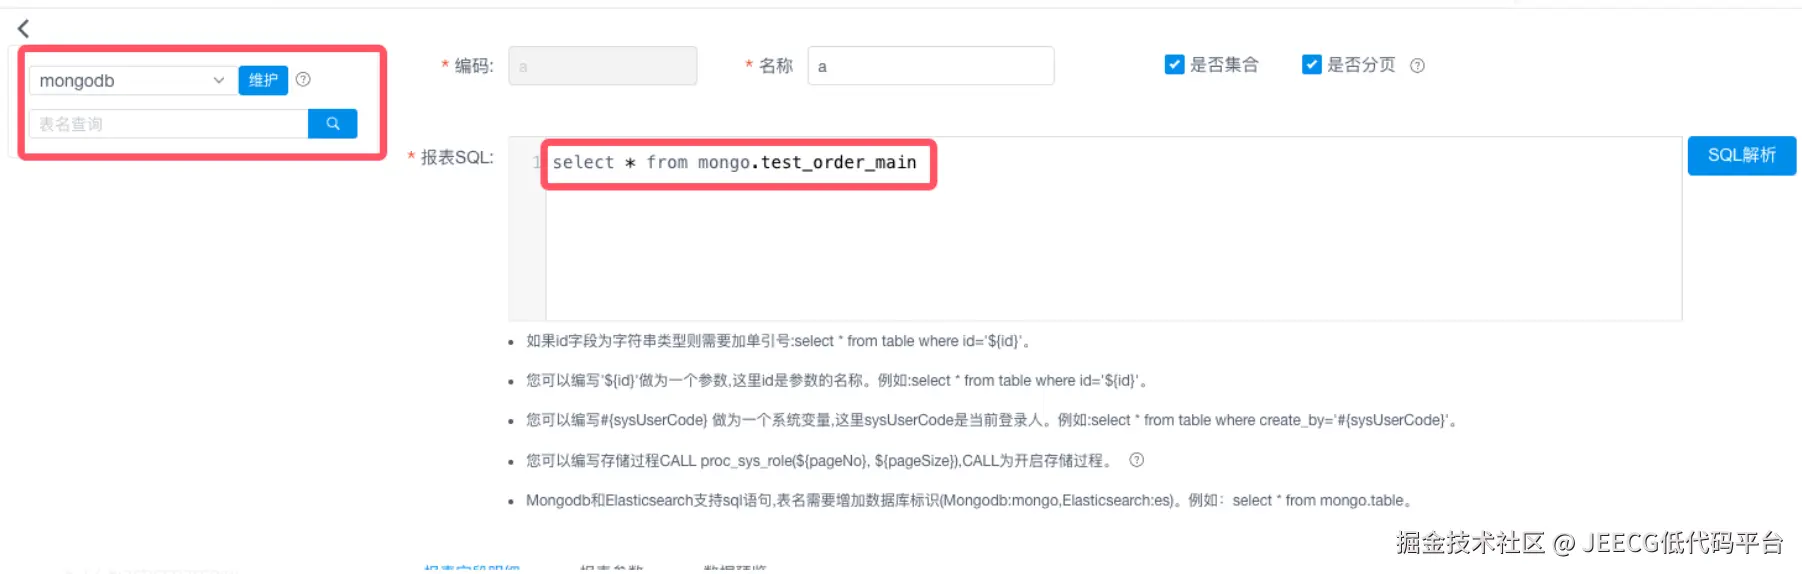Open the 数据预览 tab
The image size is (1802, 574).
click(735, 568)
